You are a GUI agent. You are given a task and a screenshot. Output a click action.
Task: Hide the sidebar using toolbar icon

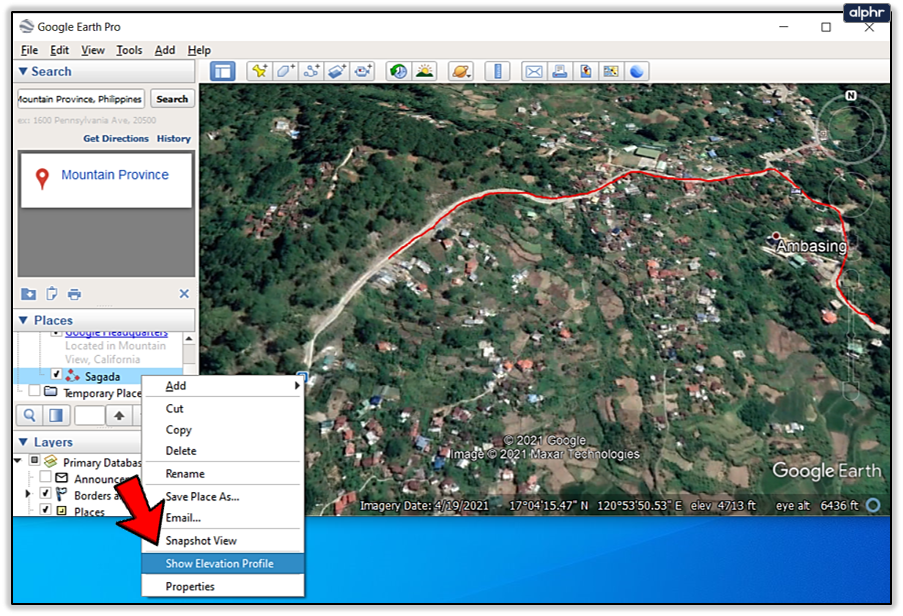click(222, 71)
